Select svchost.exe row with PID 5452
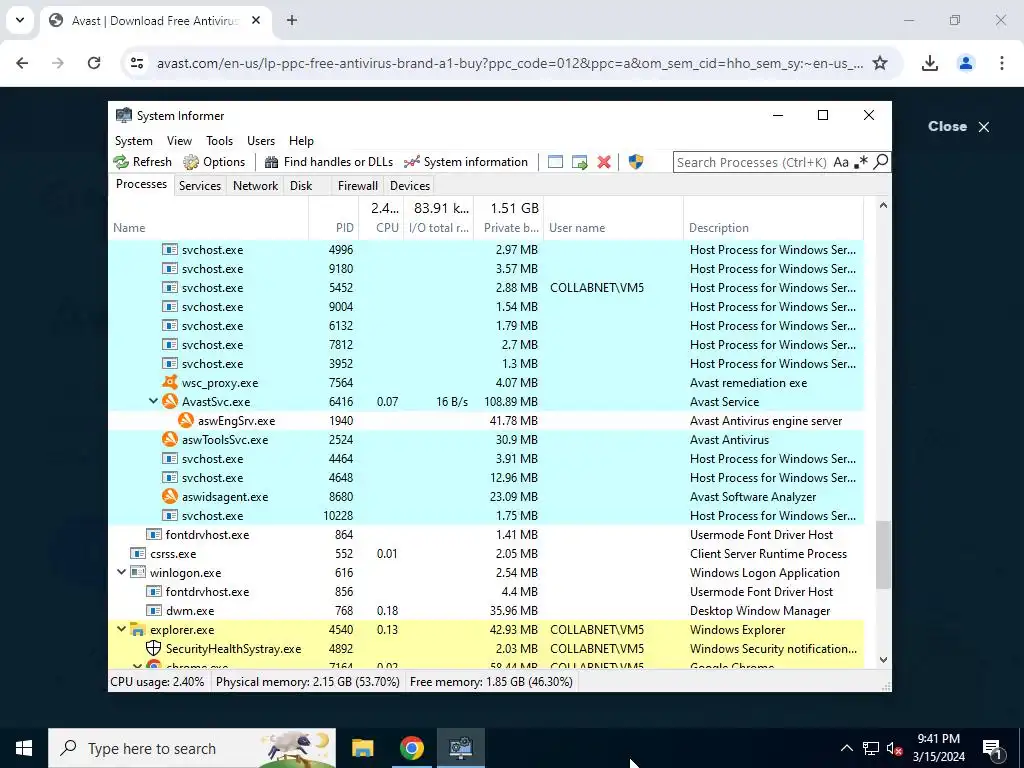 pos(486,287)
